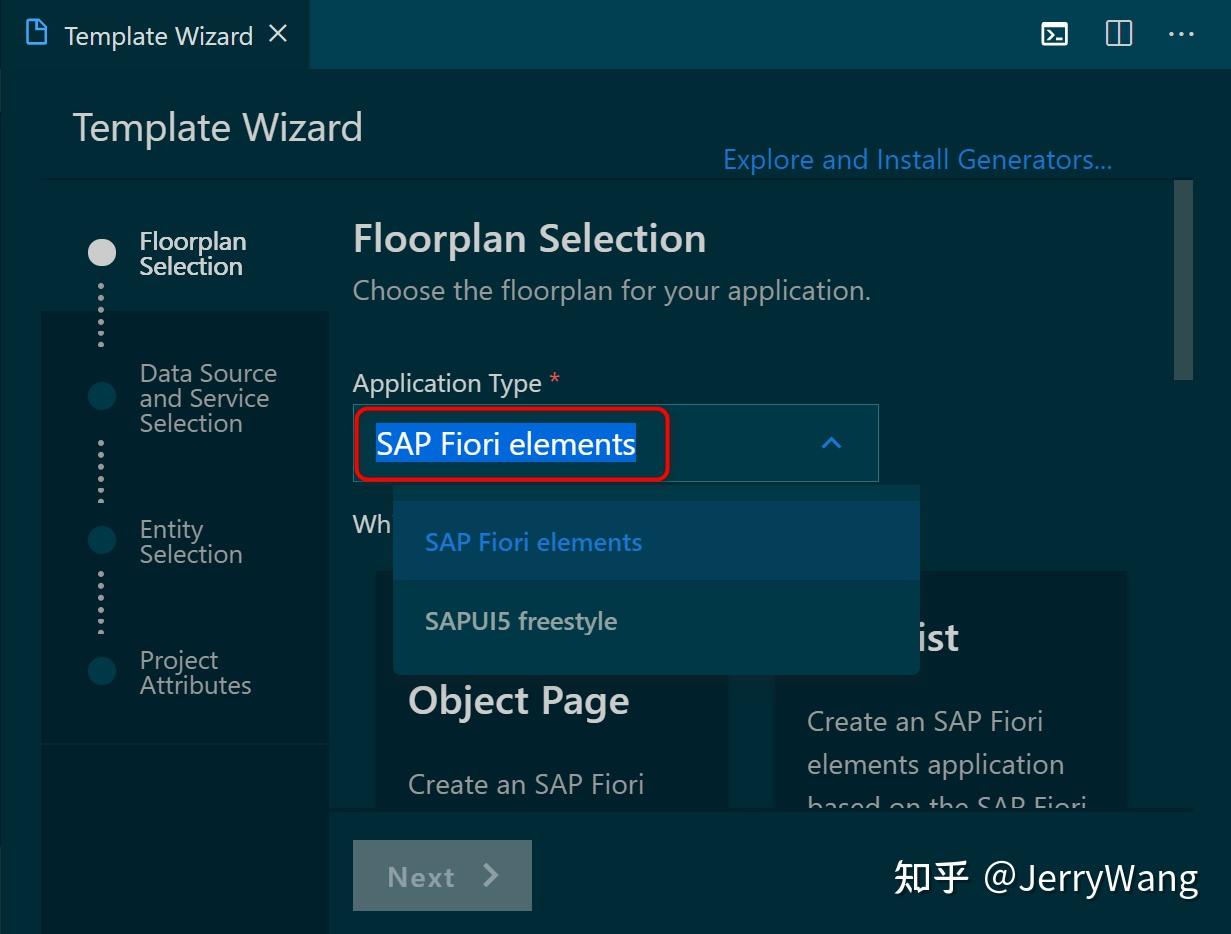This screenshot has height=934, width=1231.
Task: Click the Entity Selection step circle
Action: [101, 539]
